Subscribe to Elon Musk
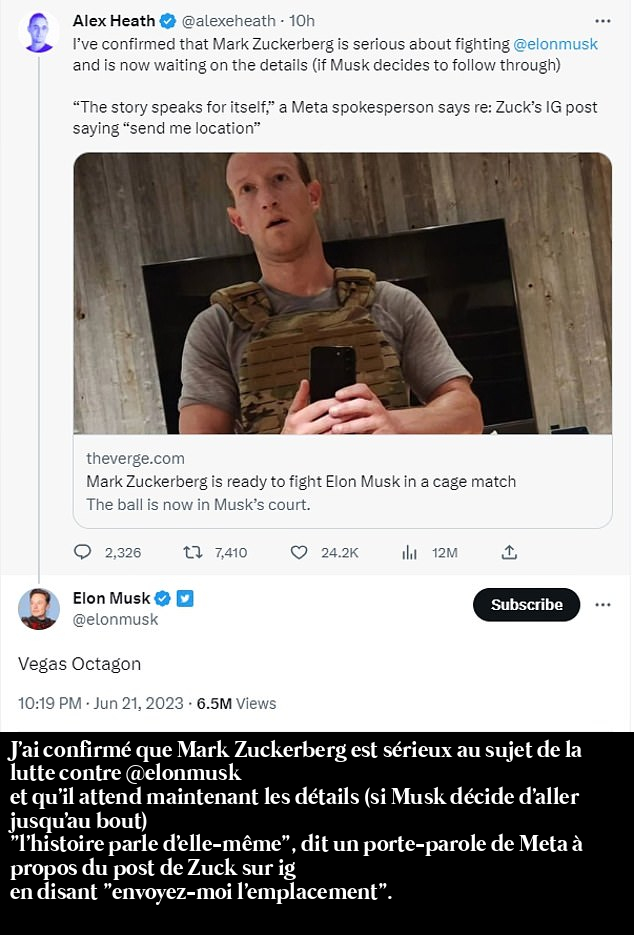 (526, 605)
